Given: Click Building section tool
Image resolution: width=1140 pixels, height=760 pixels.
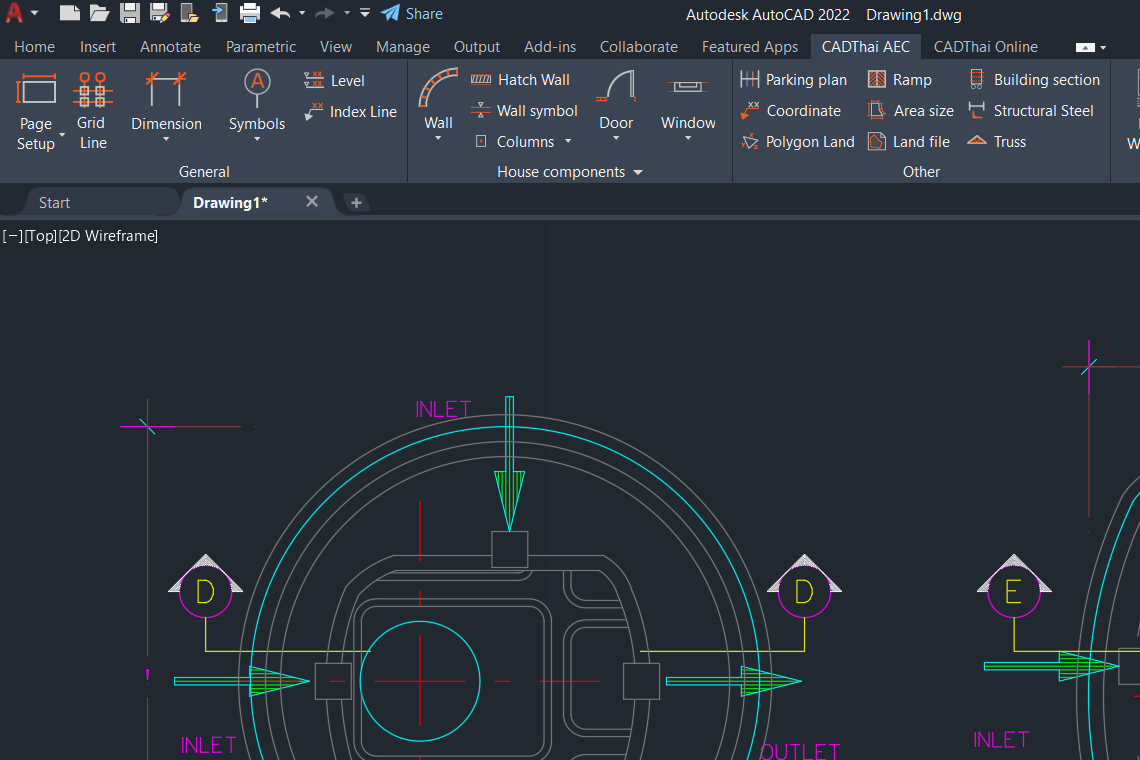Looking at the screenshot, I should point(1034,80).
